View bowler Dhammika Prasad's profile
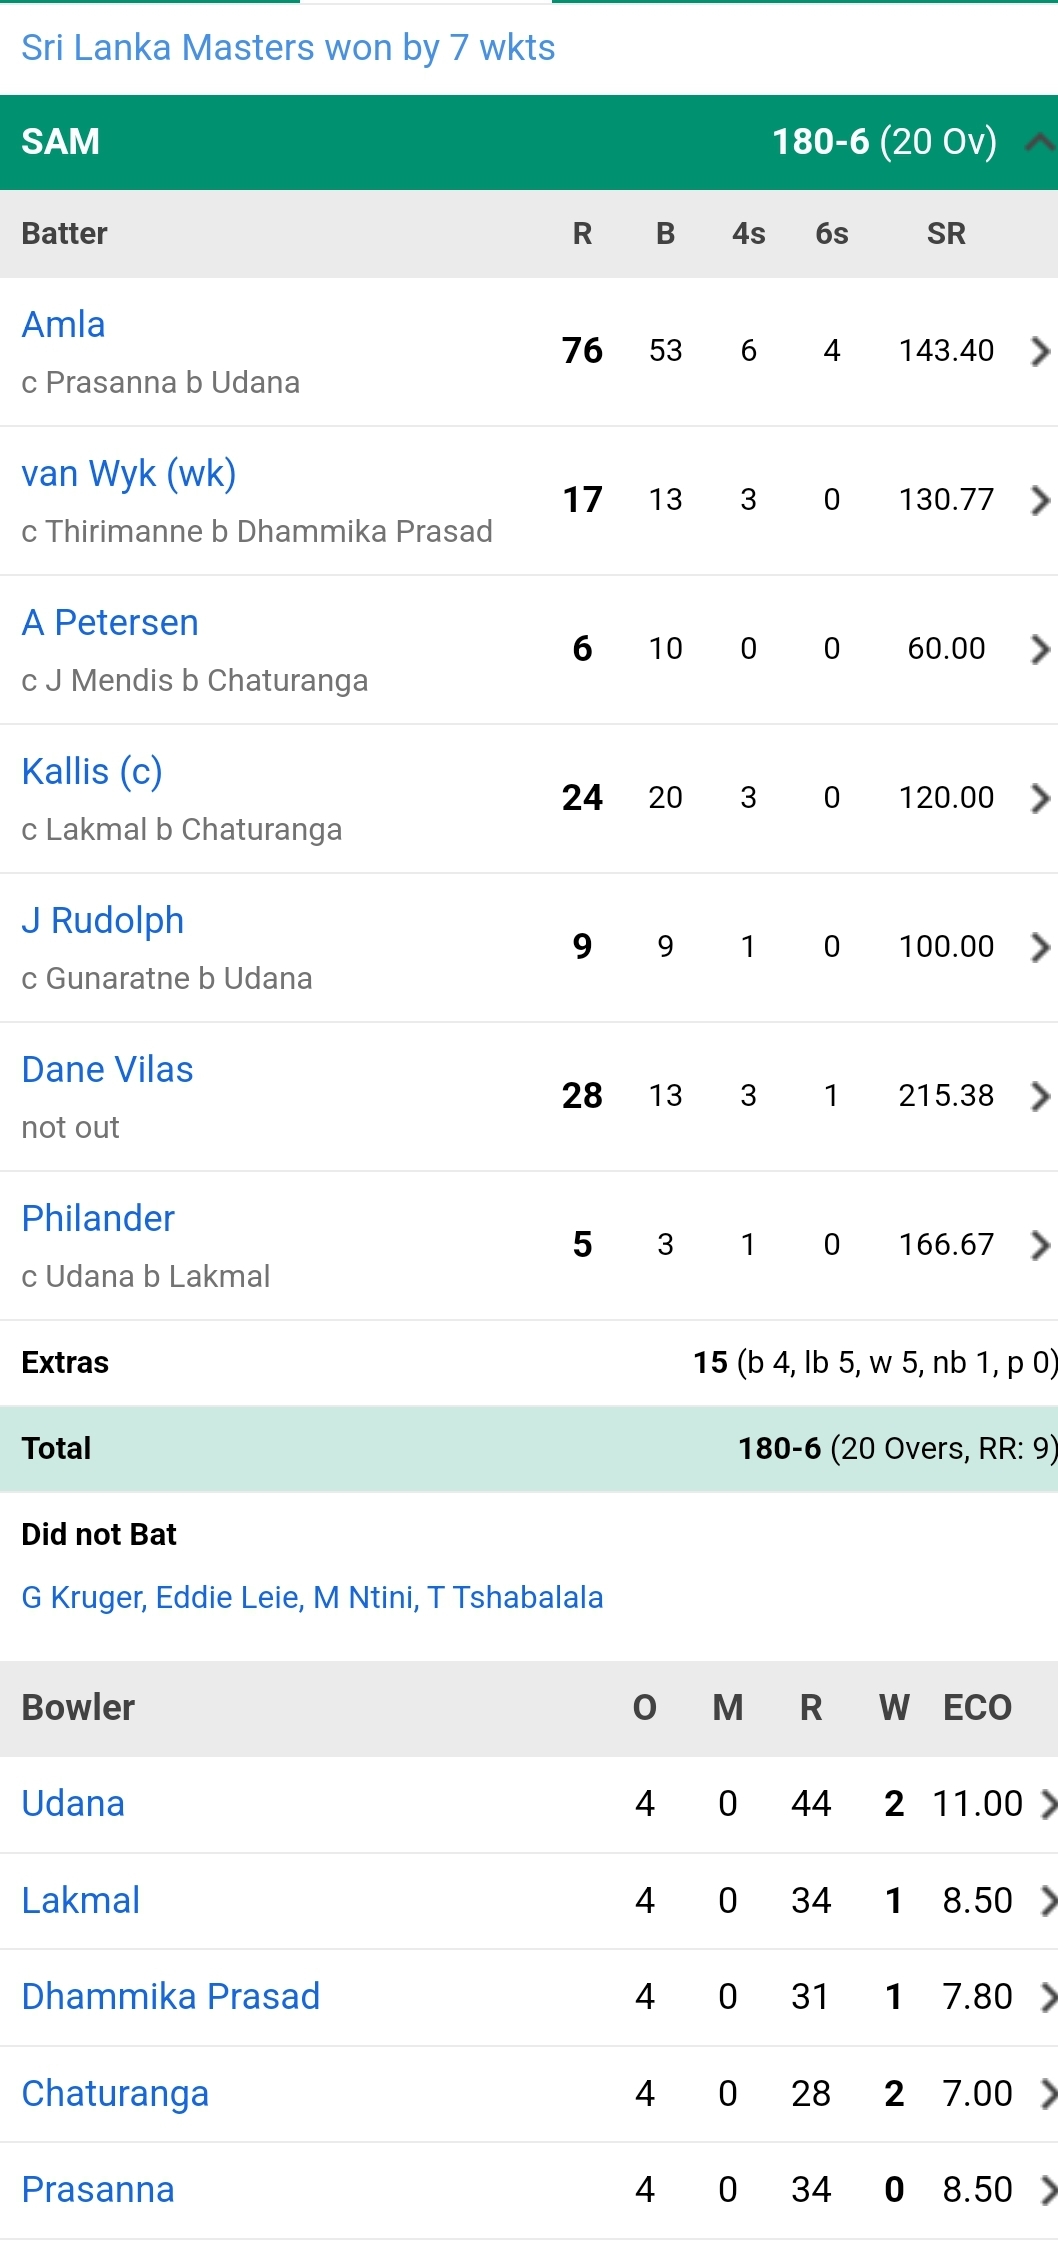 click(x=171, y=1997)
